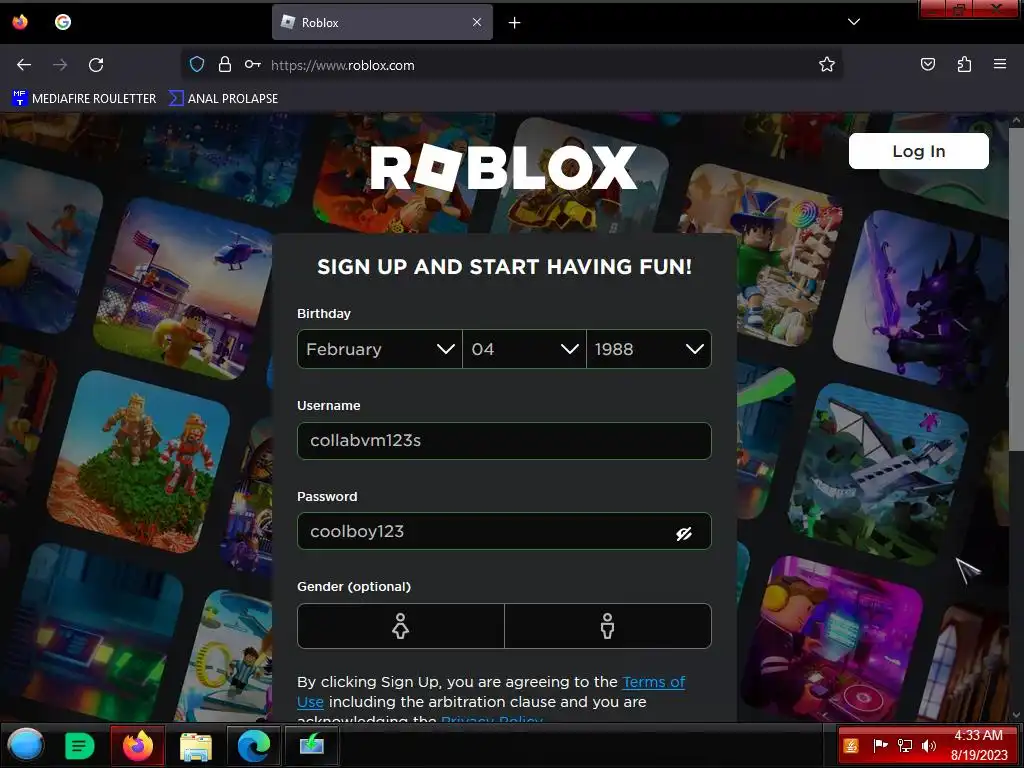Click the Log In button
Screen dimensions: 1024x768
[918, 151]
